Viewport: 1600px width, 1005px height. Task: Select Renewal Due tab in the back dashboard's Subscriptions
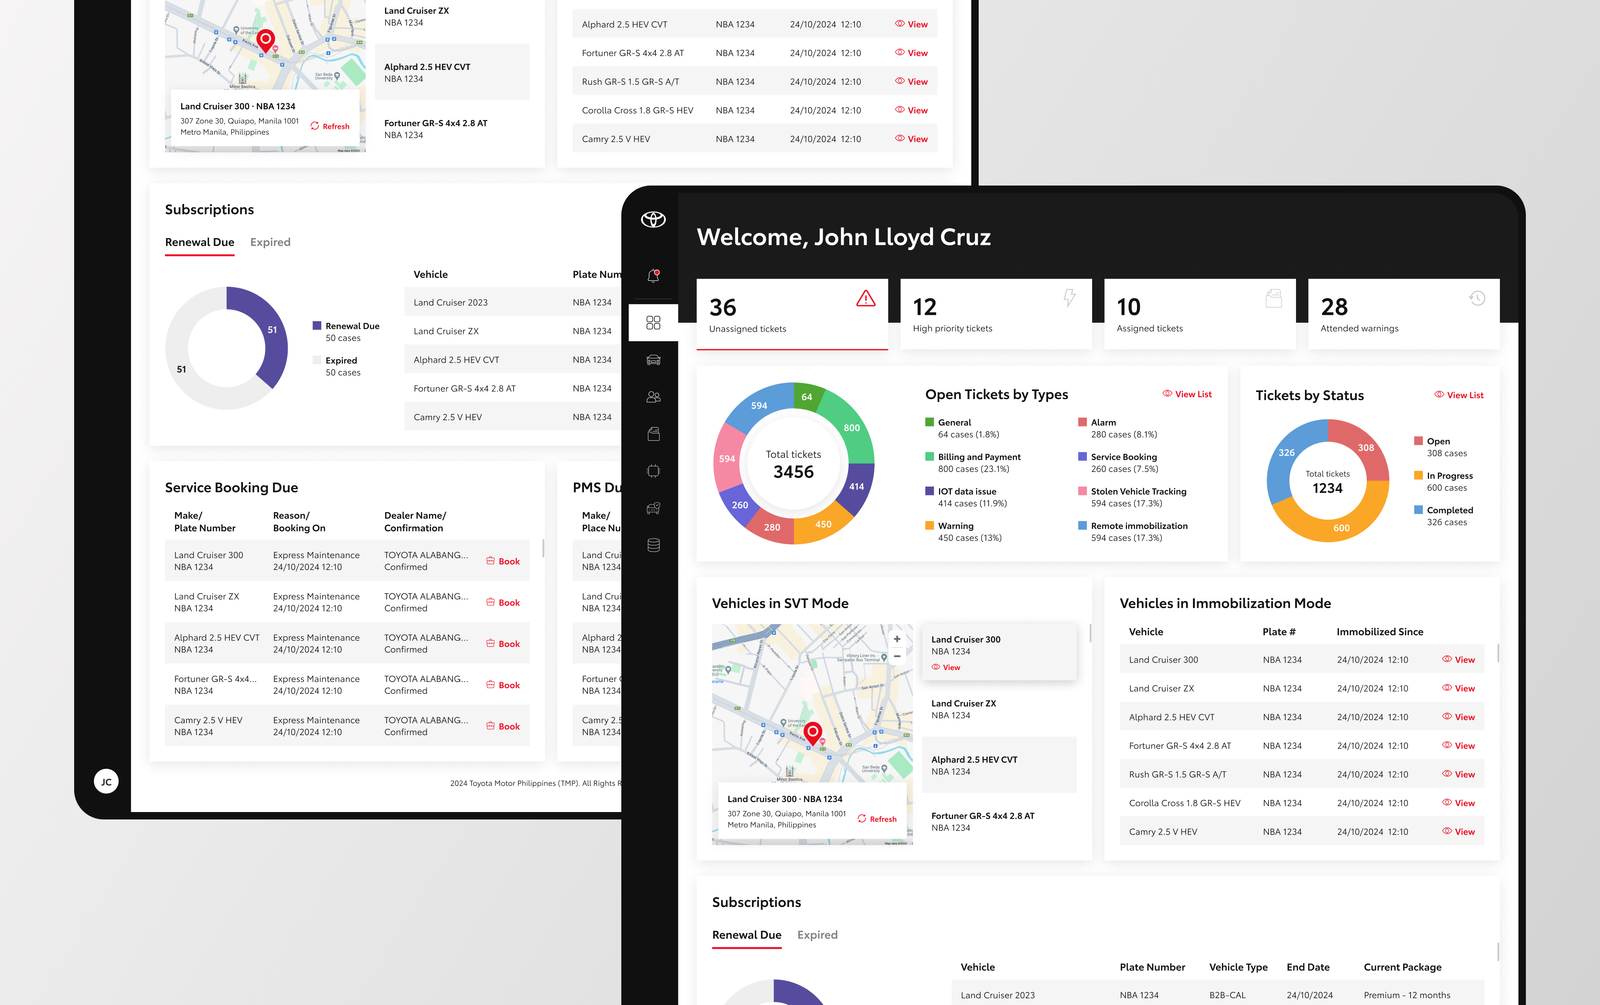coord(199,242)
